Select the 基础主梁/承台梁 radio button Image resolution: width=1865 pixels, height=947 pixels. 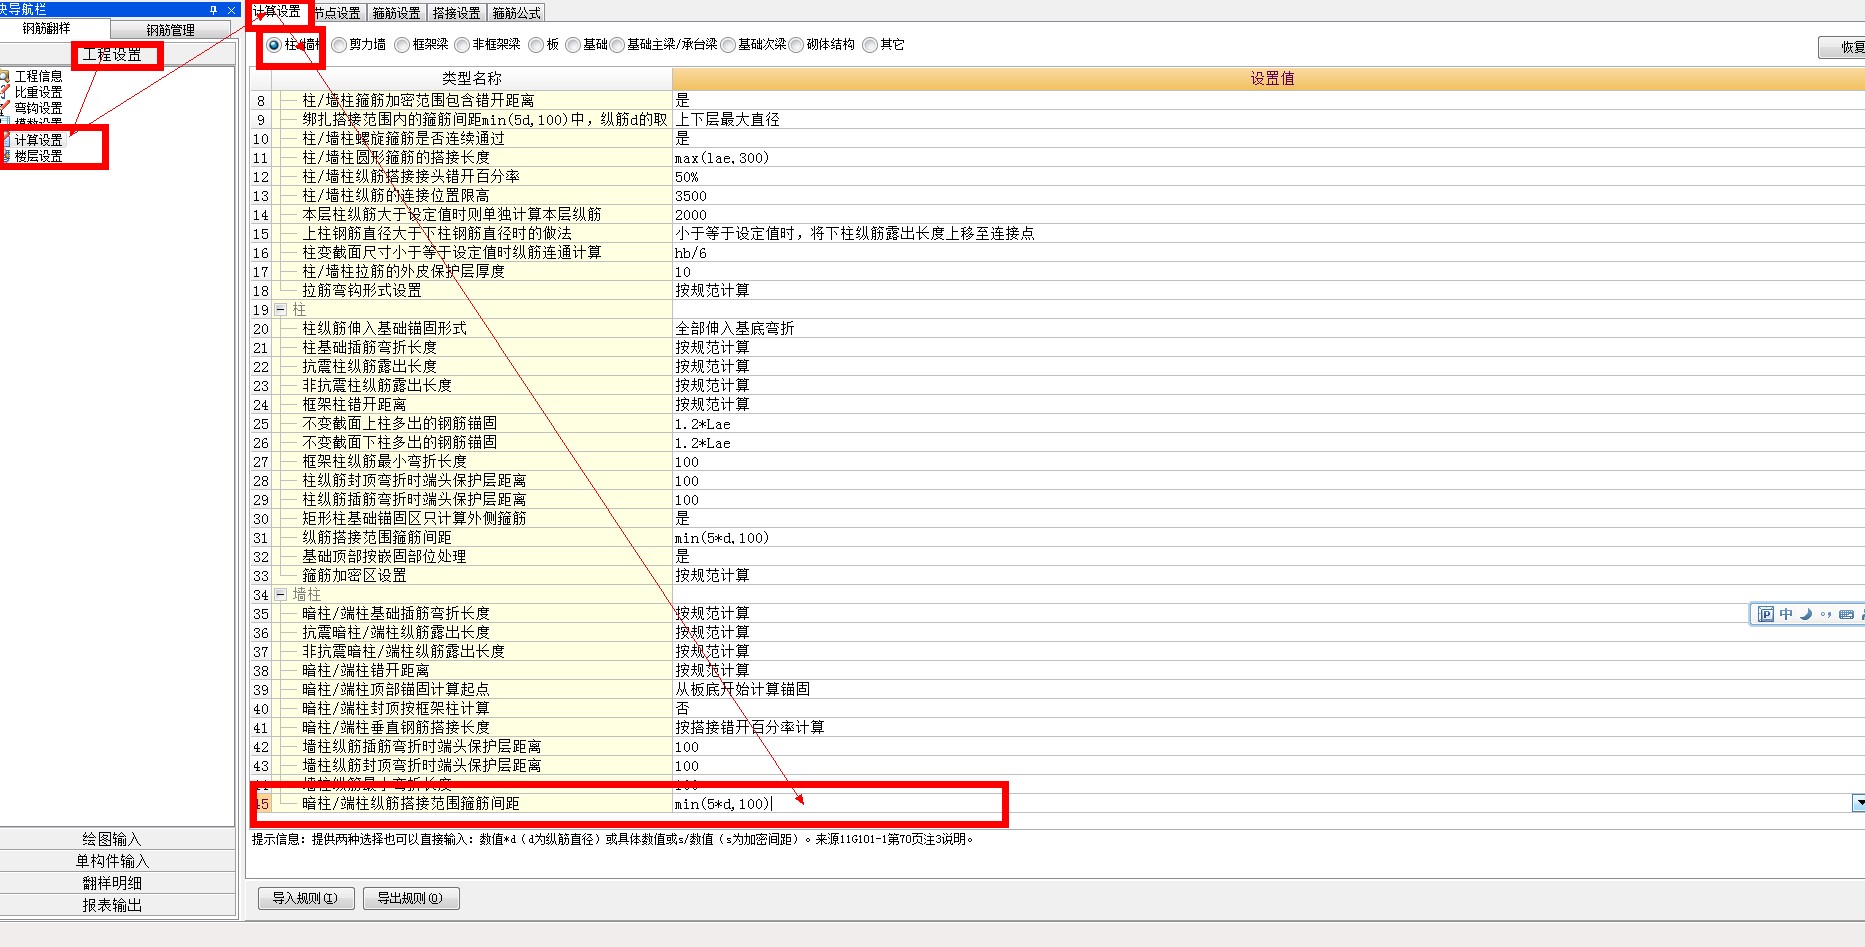pos(617,45)
